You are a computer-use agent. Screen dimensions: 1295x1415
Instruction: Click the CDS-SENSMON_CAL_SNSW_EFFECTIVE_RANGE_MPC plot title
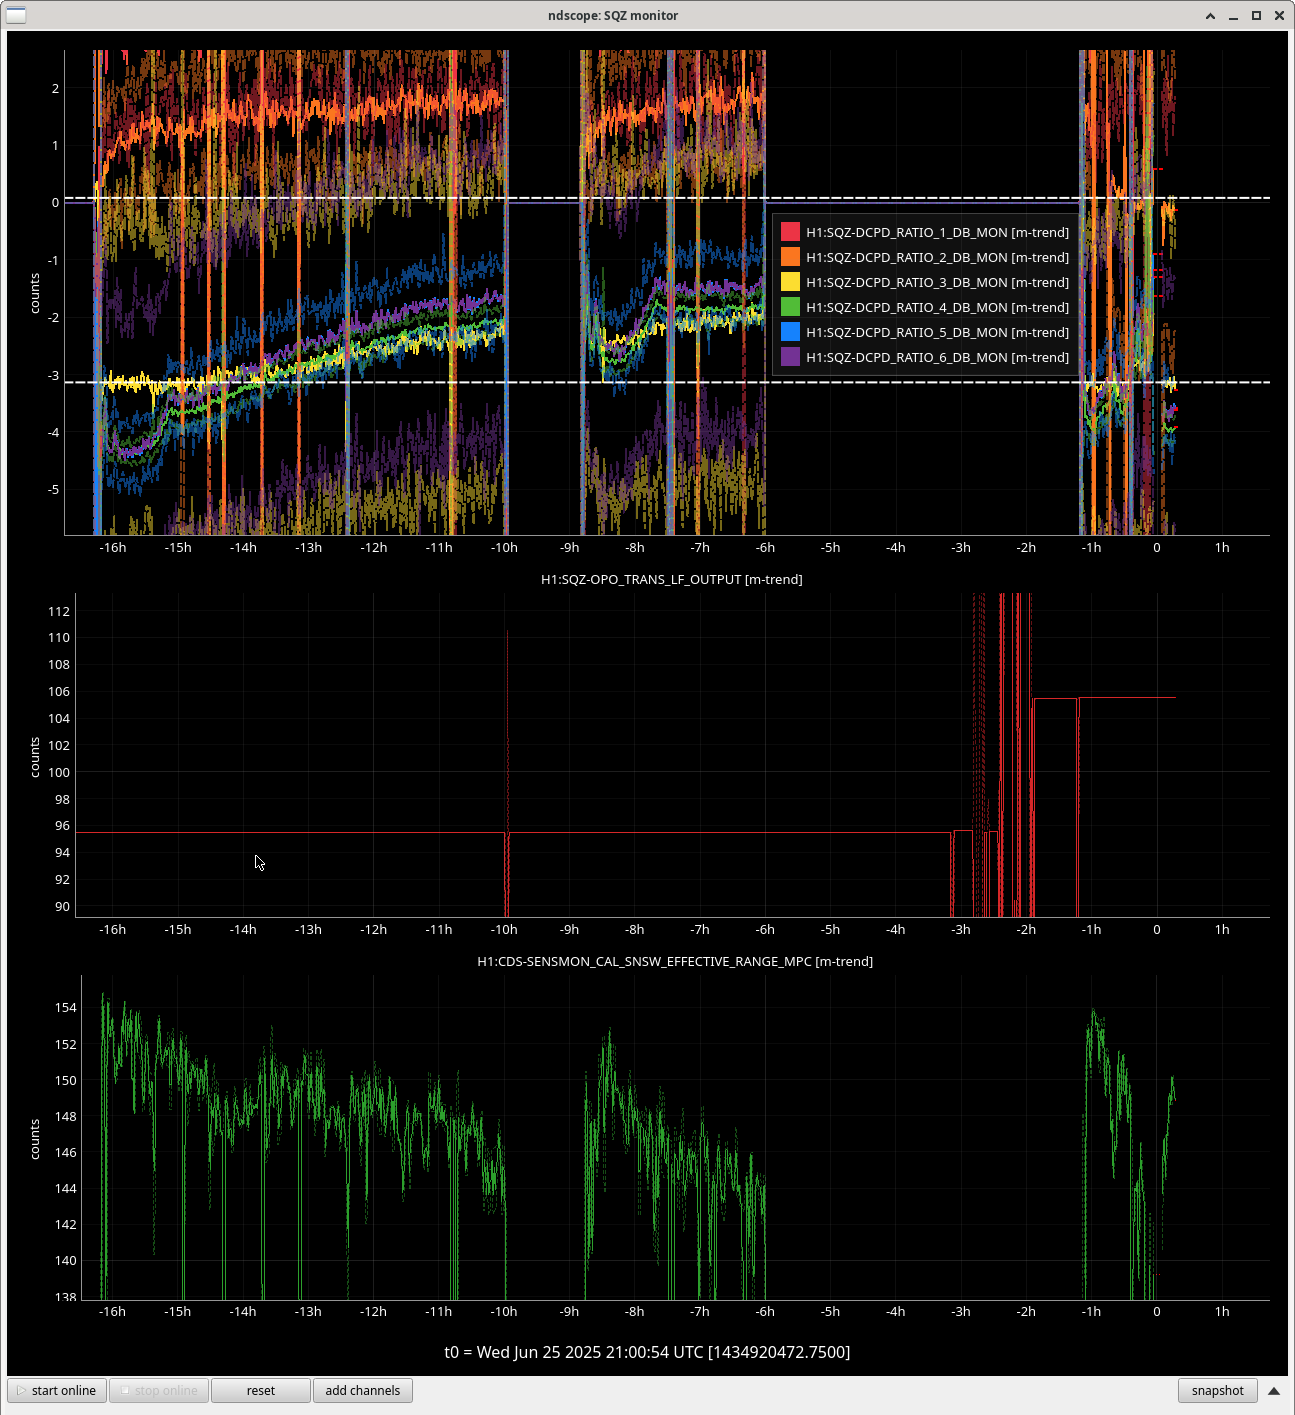tap(675, 961)
